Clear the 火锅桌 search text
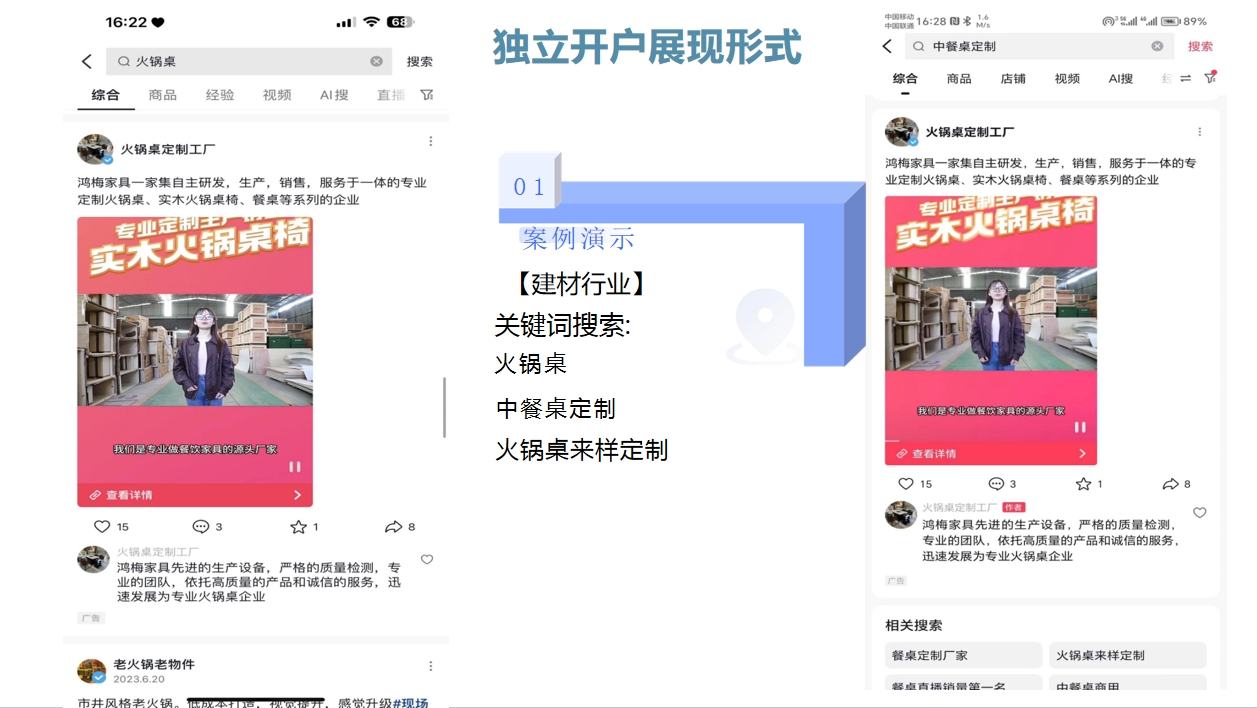This screenshot has height=708, width=1257. pyautogui.click(x=376, y=61)
